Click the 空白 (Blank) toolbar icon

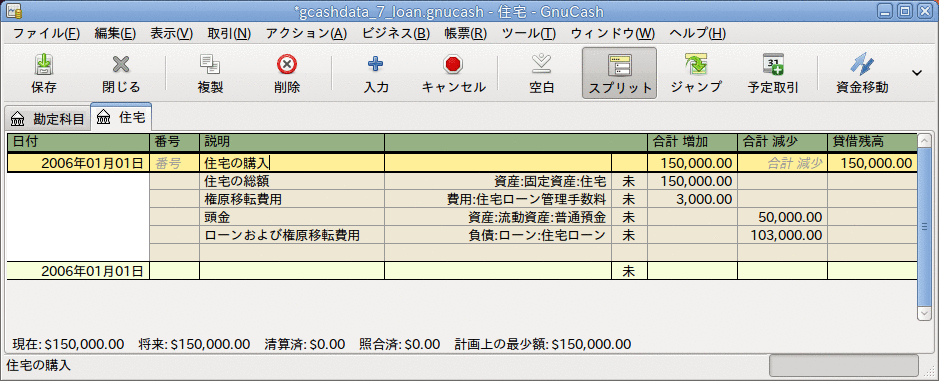[542, 64]
